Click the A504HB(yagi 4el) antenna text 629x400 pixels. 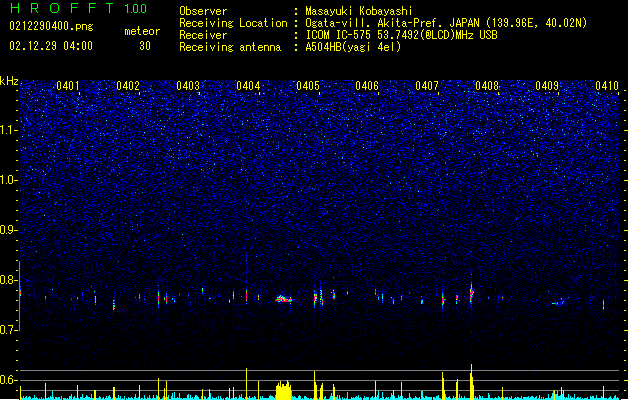coord(353,47)
